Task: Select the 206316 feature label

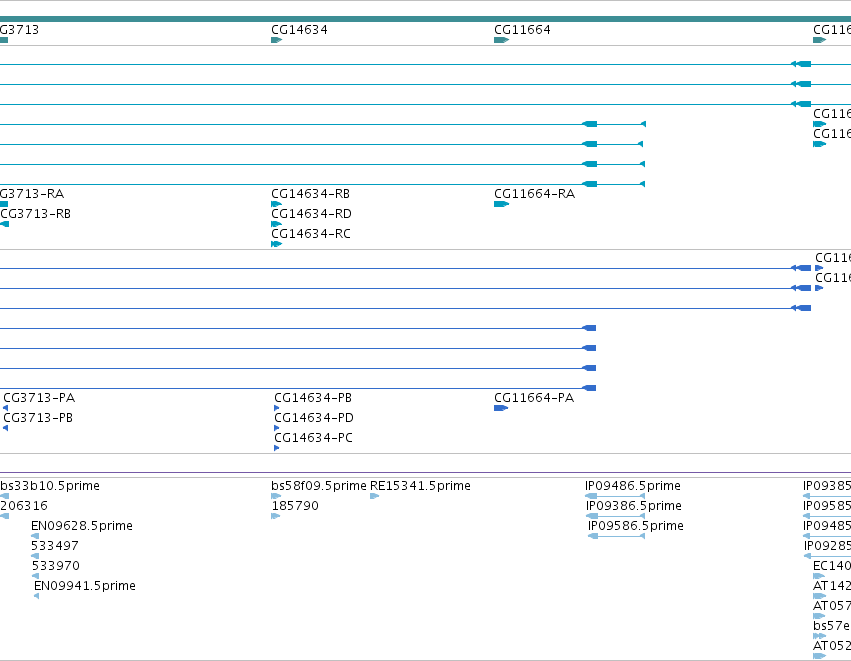Action: (24, 506)
